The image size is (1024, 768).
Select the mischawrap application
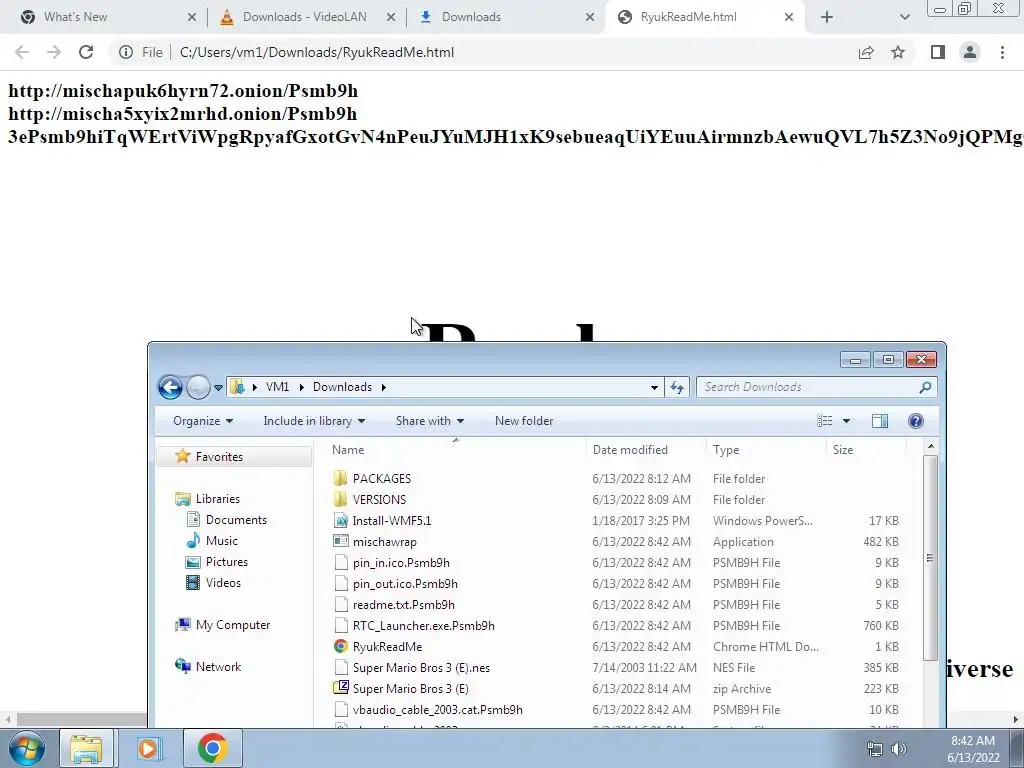point(384,541)
